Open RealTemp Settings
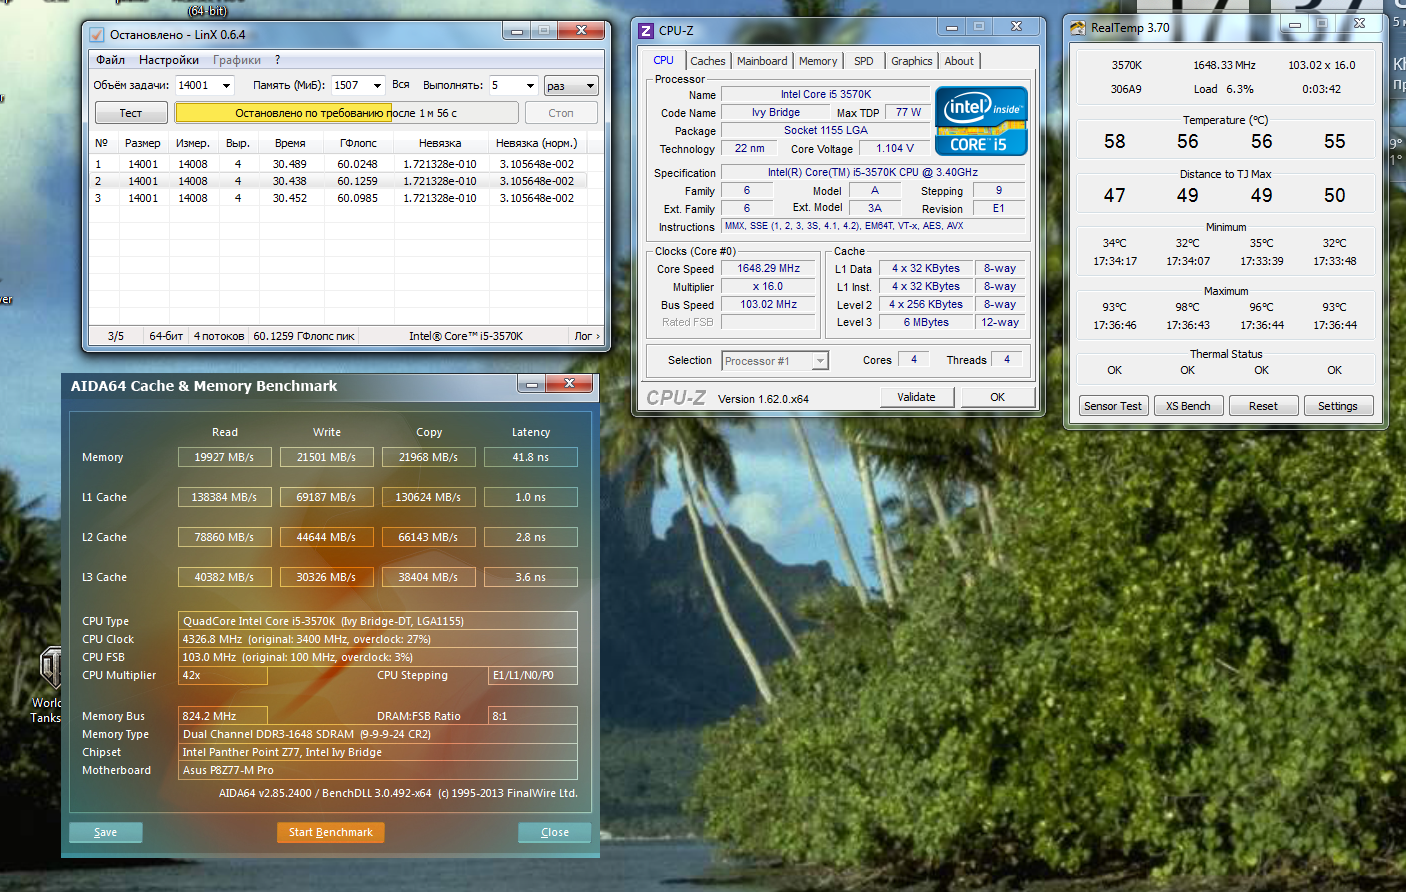This screenshot has height=892, width=1406. coord(1338,406)
